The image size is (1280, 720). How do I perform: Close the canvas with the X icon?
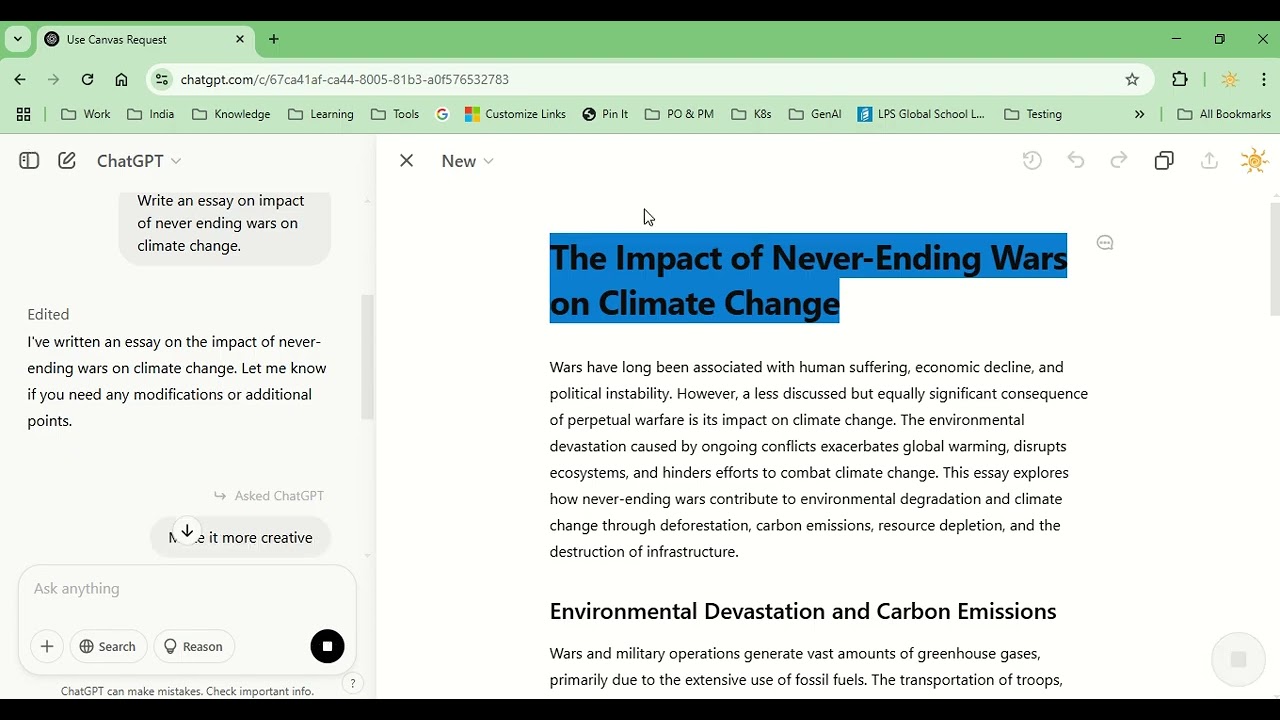click(x=406, y=160)
